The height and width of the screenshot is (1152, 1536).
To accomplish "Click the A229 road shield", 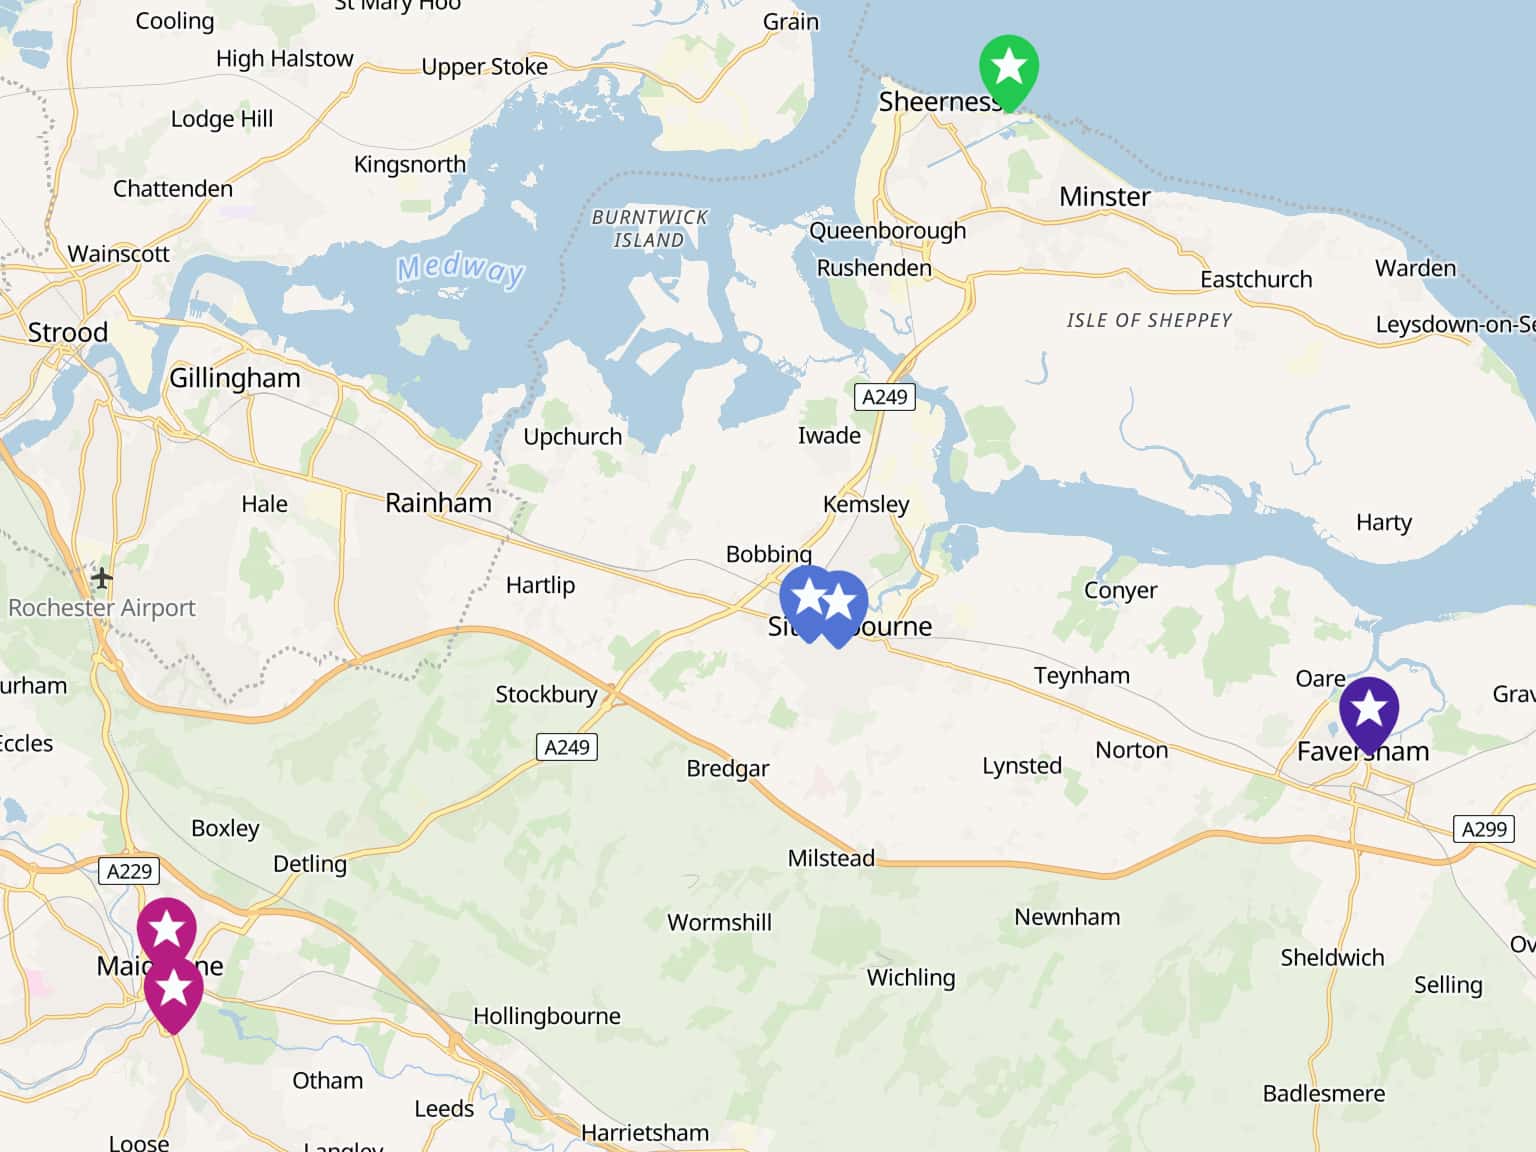I will click(x=130, y=871).
